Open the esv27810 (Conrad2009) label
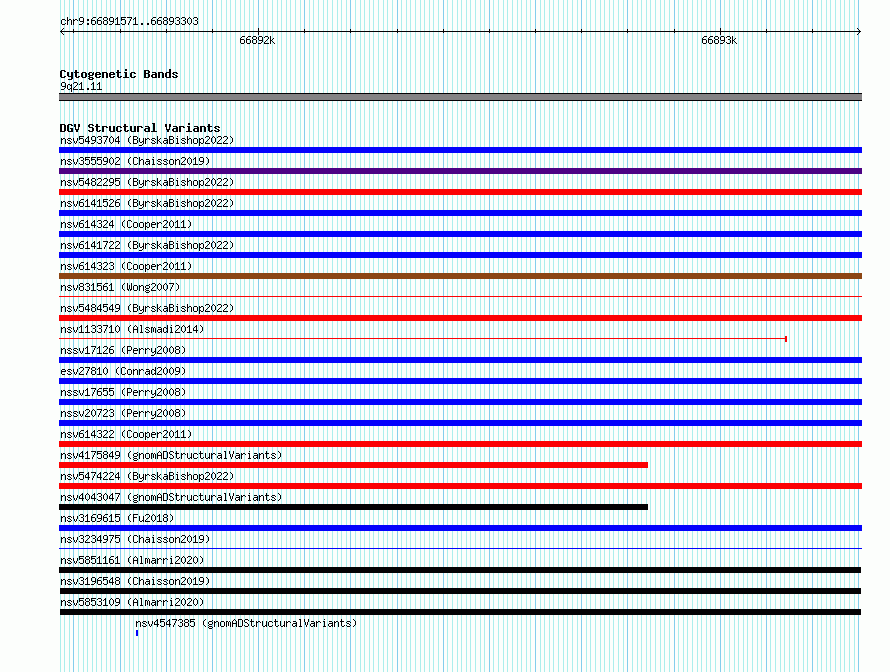This screenshot has height=672, width=890. pos(123,371)
